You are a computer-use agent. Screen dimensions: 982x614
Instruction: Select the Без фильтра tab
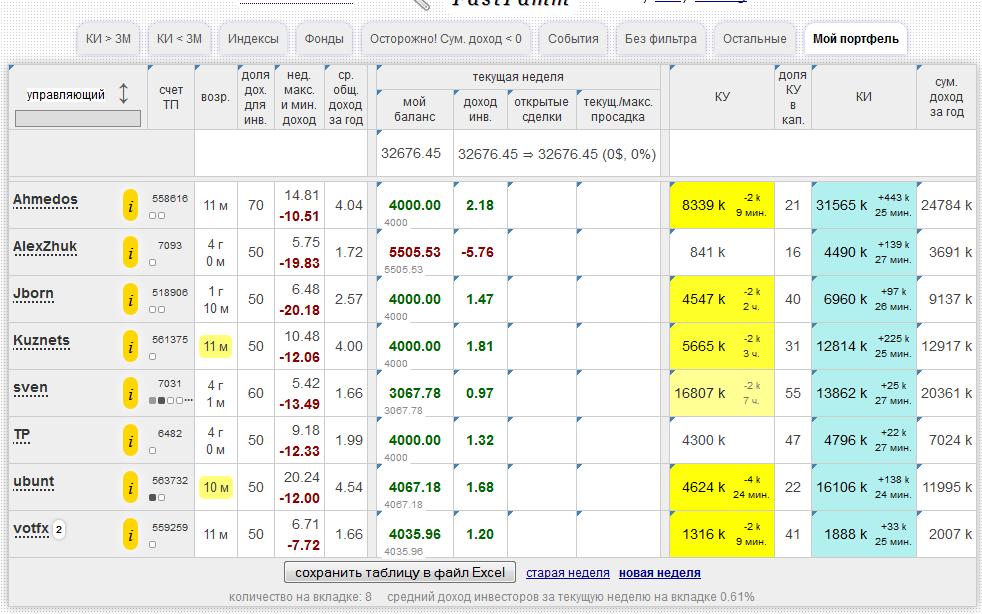click(661, 39)
